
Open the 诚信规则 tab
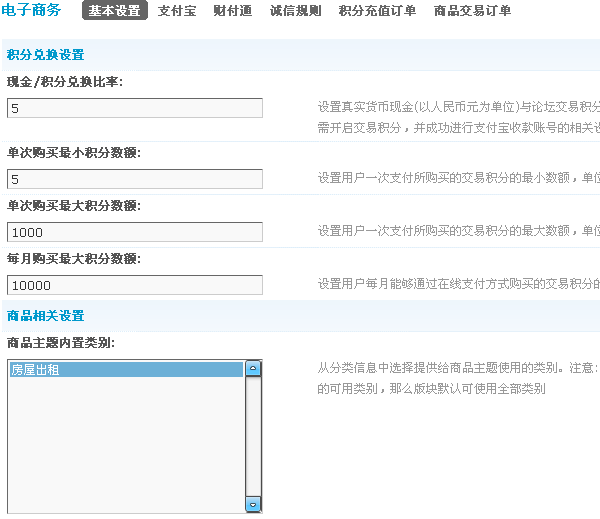295,10
